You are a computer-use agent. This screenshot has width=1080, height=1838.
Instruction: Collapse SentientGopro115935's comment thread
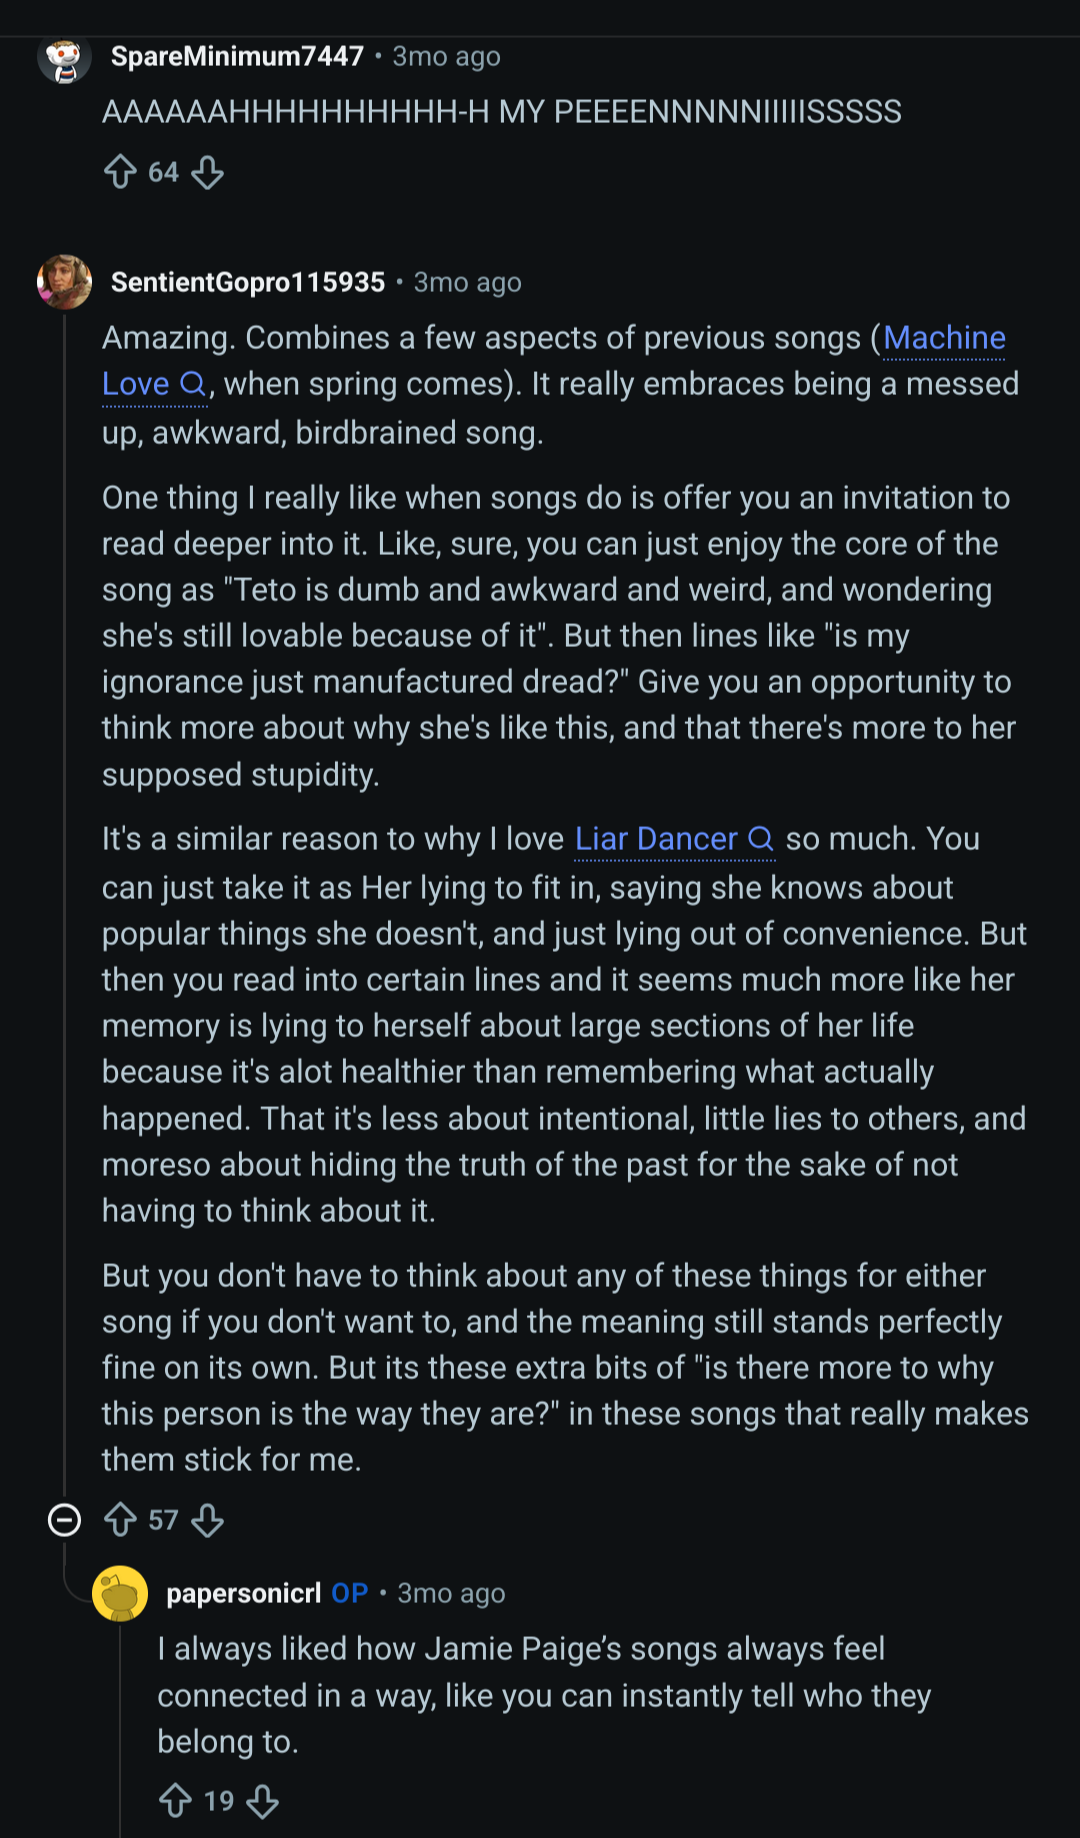click(x=65, y=1520)
